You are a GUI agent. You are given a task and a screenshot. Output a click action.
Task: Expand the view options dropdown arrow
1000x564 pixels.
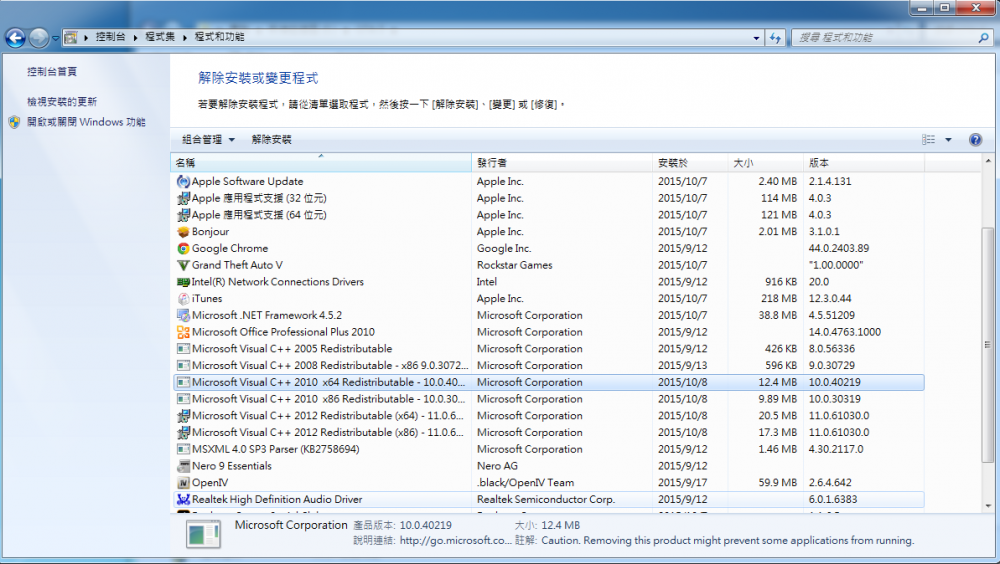[948, 140]
